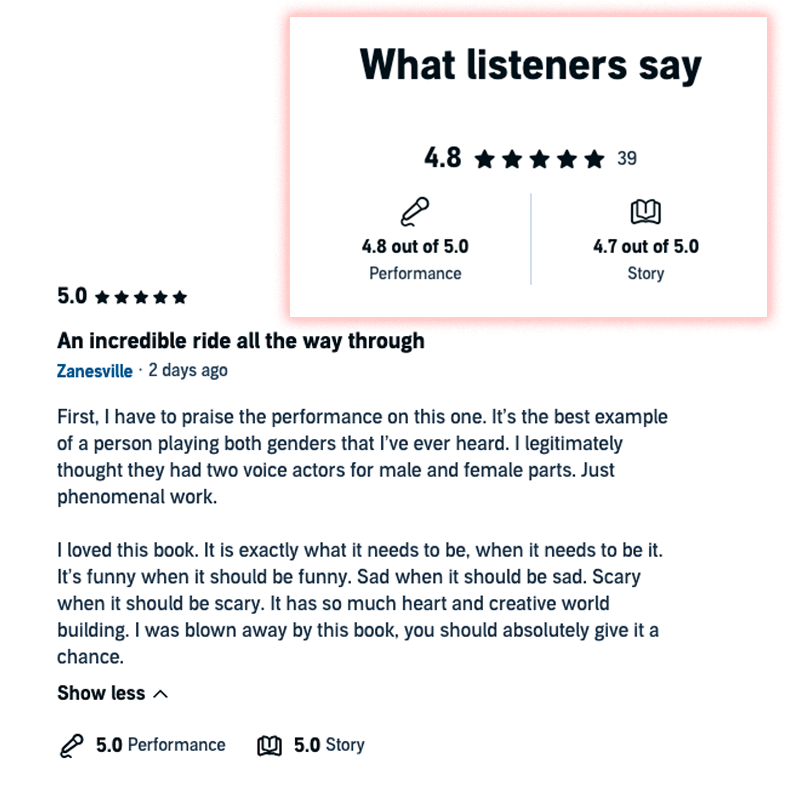Click the microphone icon under the overall rating

point(415,212)
